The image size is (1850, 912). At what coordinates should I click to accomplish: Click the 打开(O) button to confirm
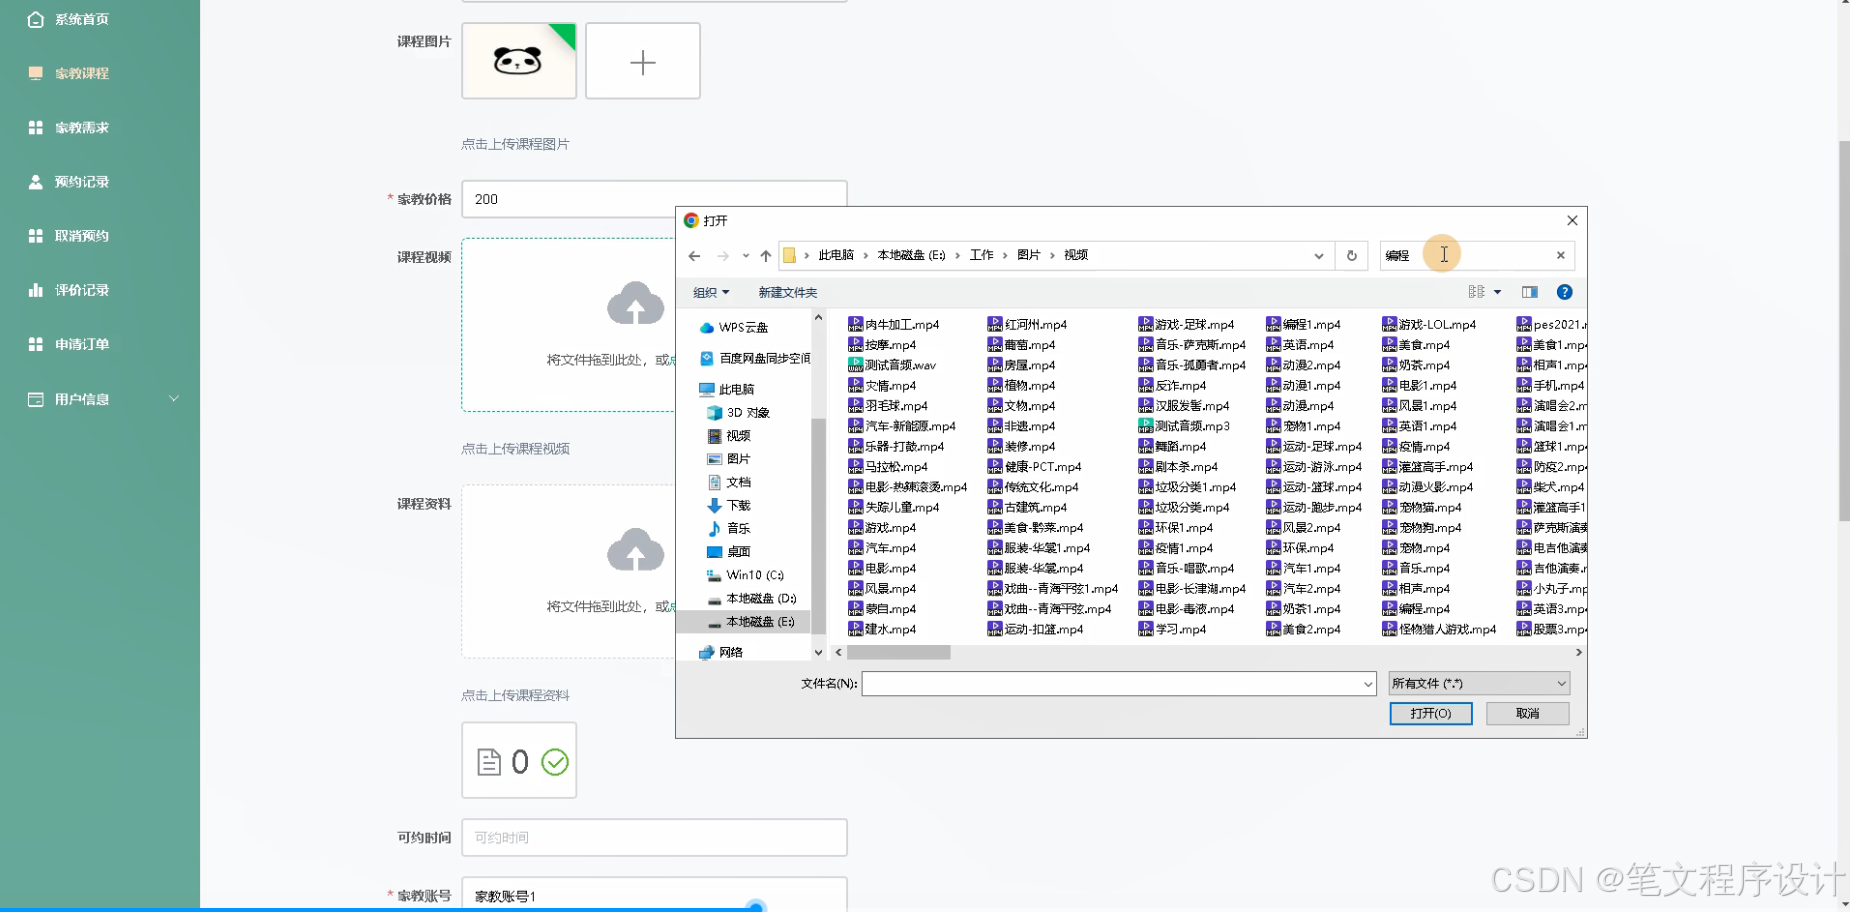pos(1431,713)
